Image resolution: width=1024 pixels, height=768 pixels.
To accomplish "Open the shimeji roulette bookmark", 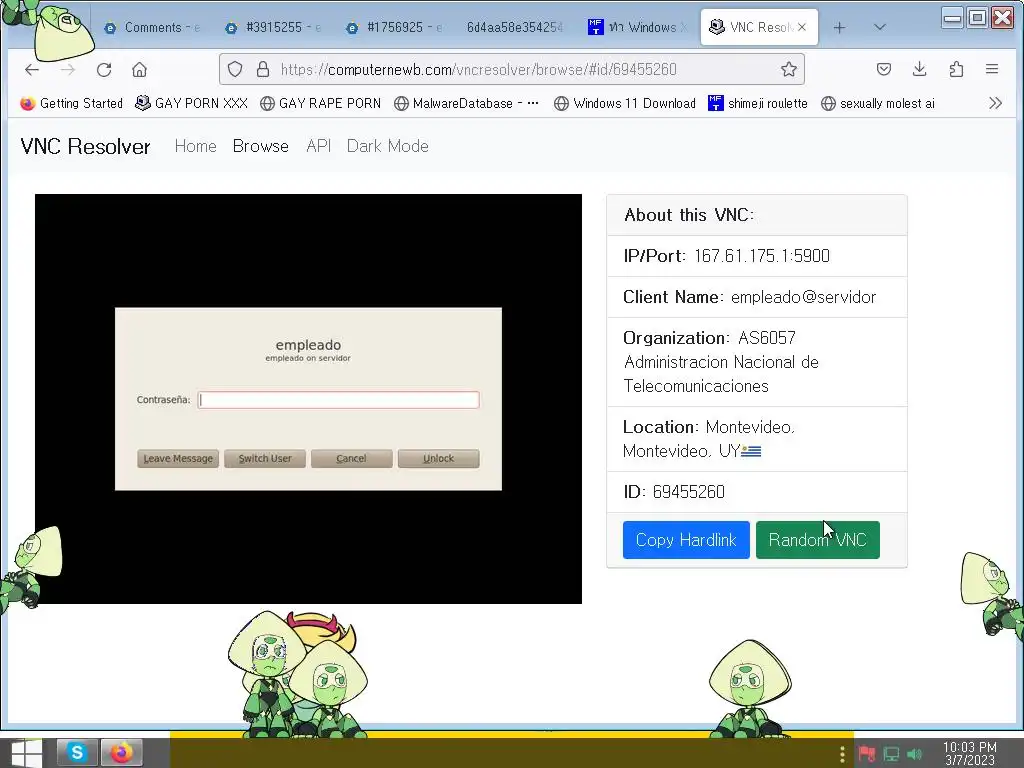I will point(758,103).
